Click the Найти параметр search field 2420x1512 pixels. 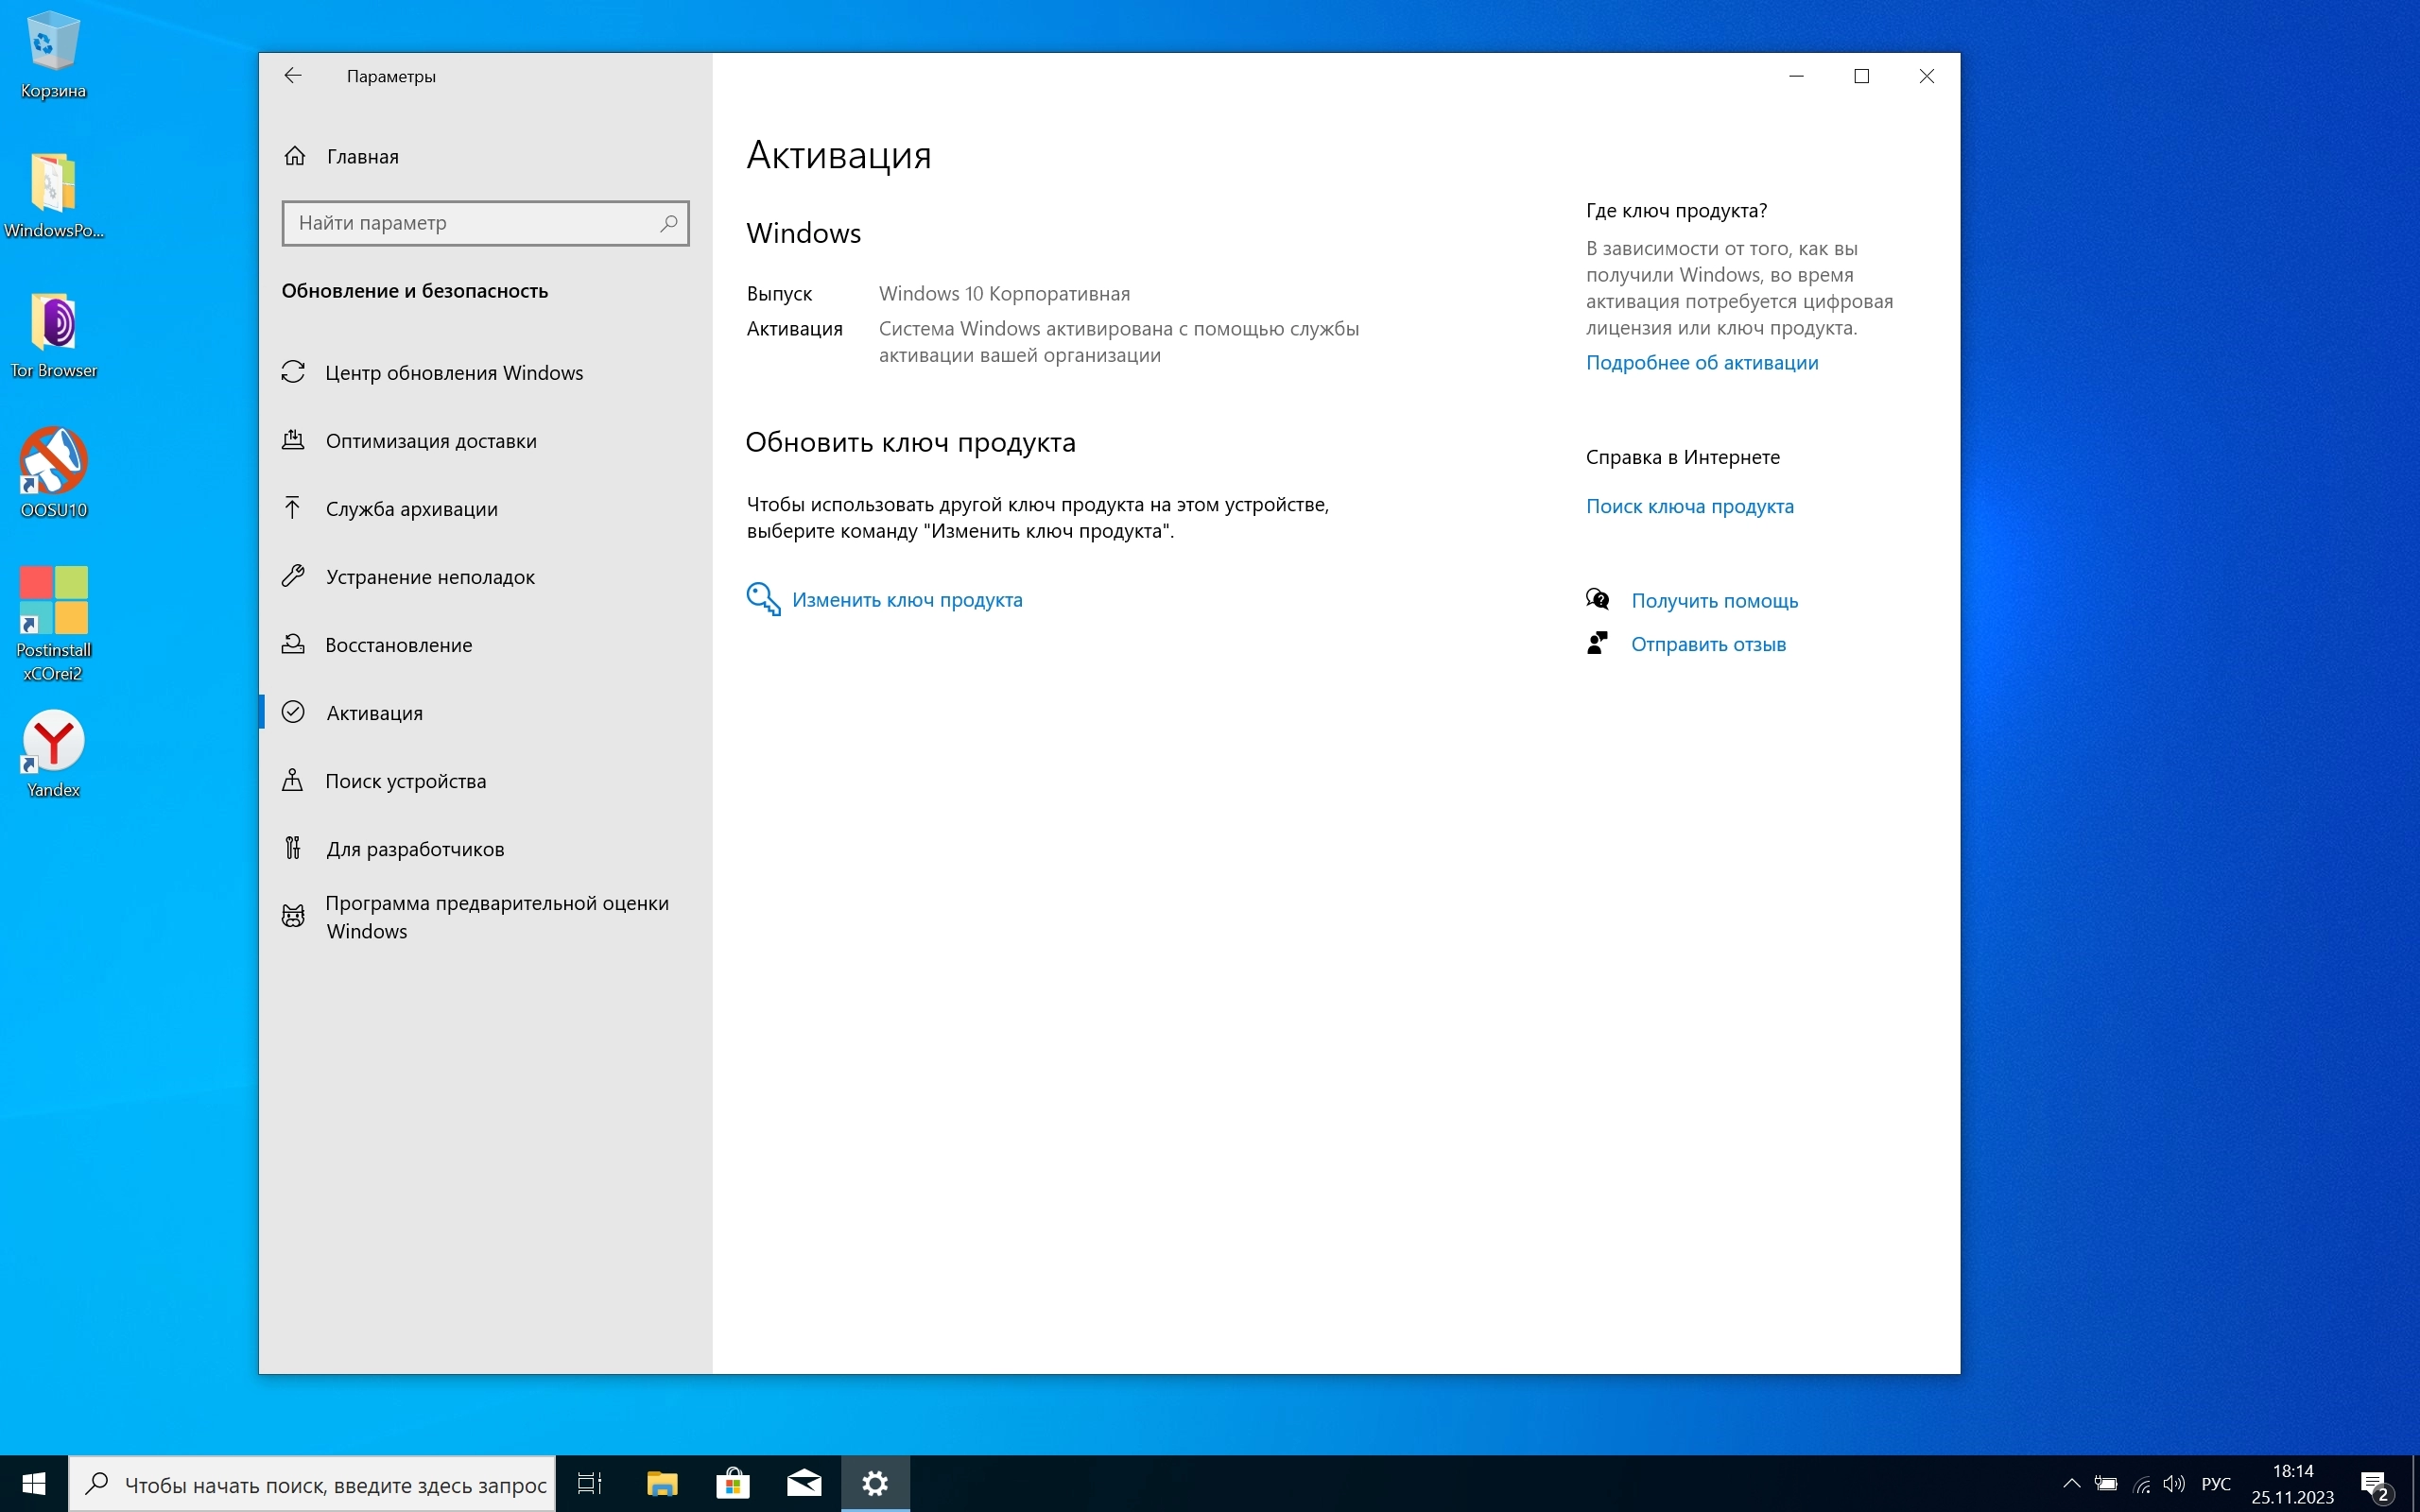tap(470, 223)
